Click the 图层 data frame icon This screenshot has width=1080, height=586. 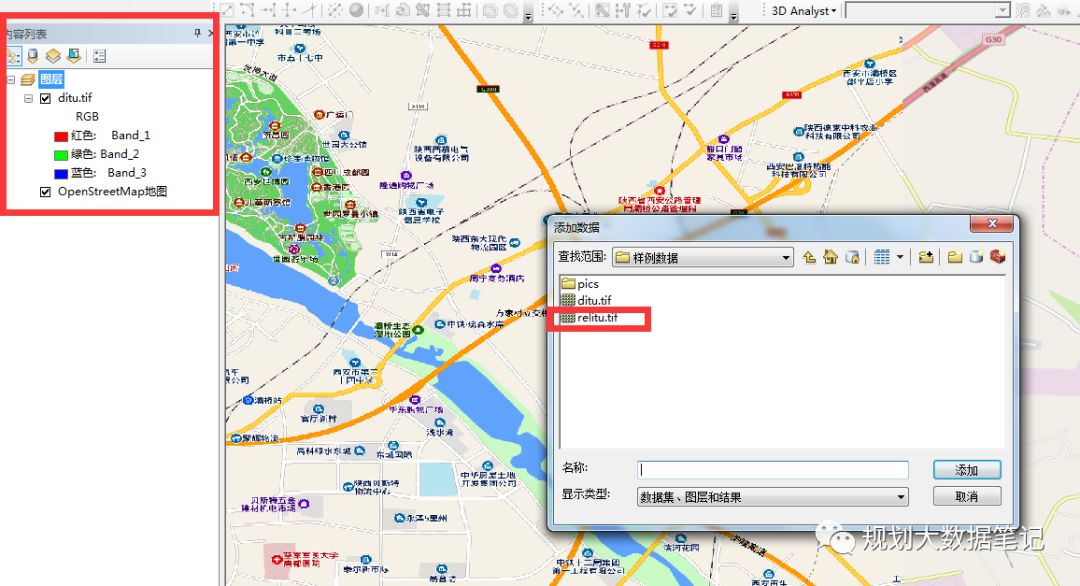pos(28,79)
